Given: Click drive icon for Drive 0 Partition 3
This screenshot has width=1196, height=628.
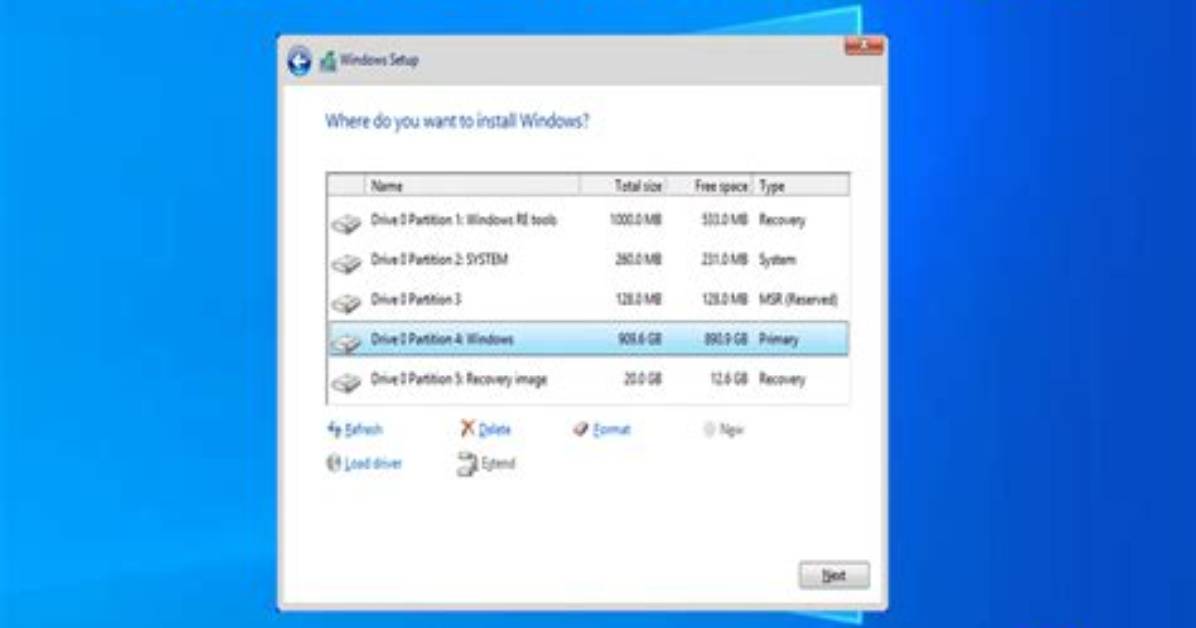Looking at the screenshot, I should pyautogui.click(x=346, y=303).
